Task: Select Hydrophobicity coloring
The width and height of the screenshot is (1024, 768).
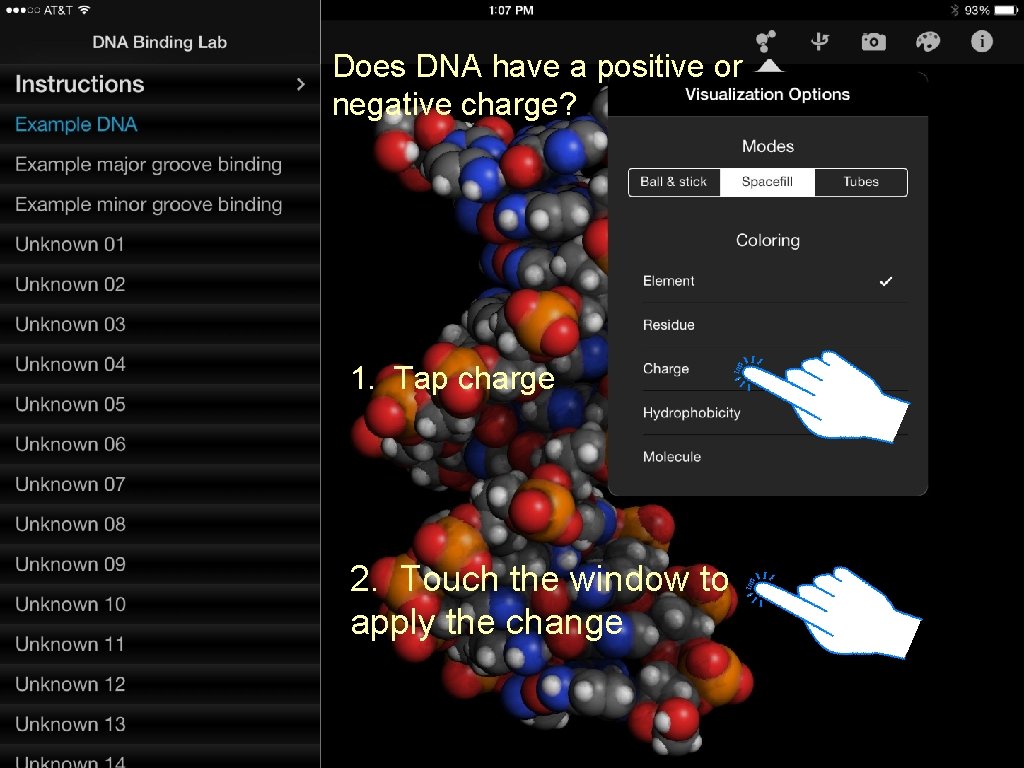Action: (x=691, y=413)
